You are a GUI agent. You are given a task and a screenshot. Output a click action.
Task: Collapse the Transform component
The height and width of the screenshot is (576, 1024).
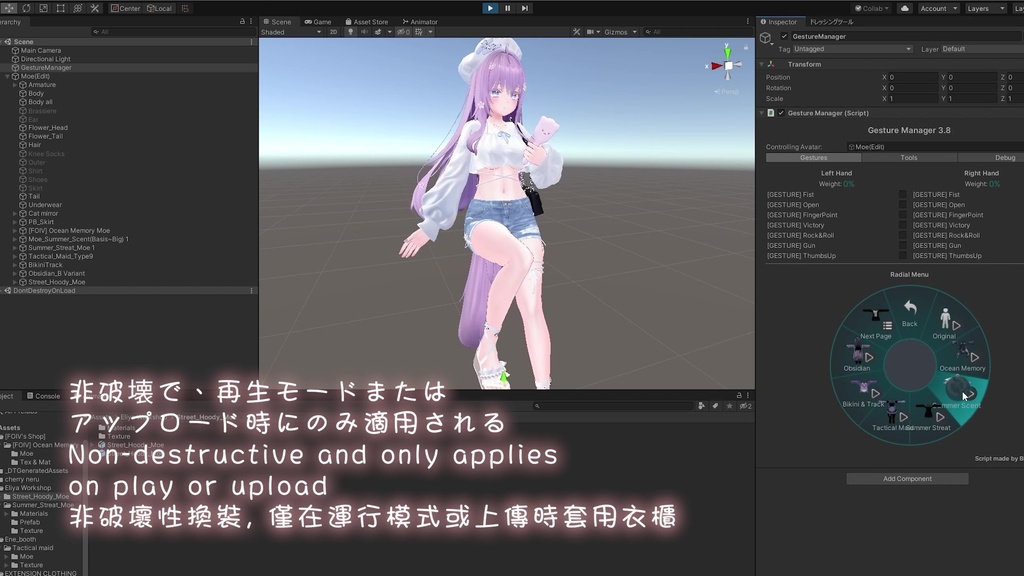pyautogui.click(x=761, y=64)
